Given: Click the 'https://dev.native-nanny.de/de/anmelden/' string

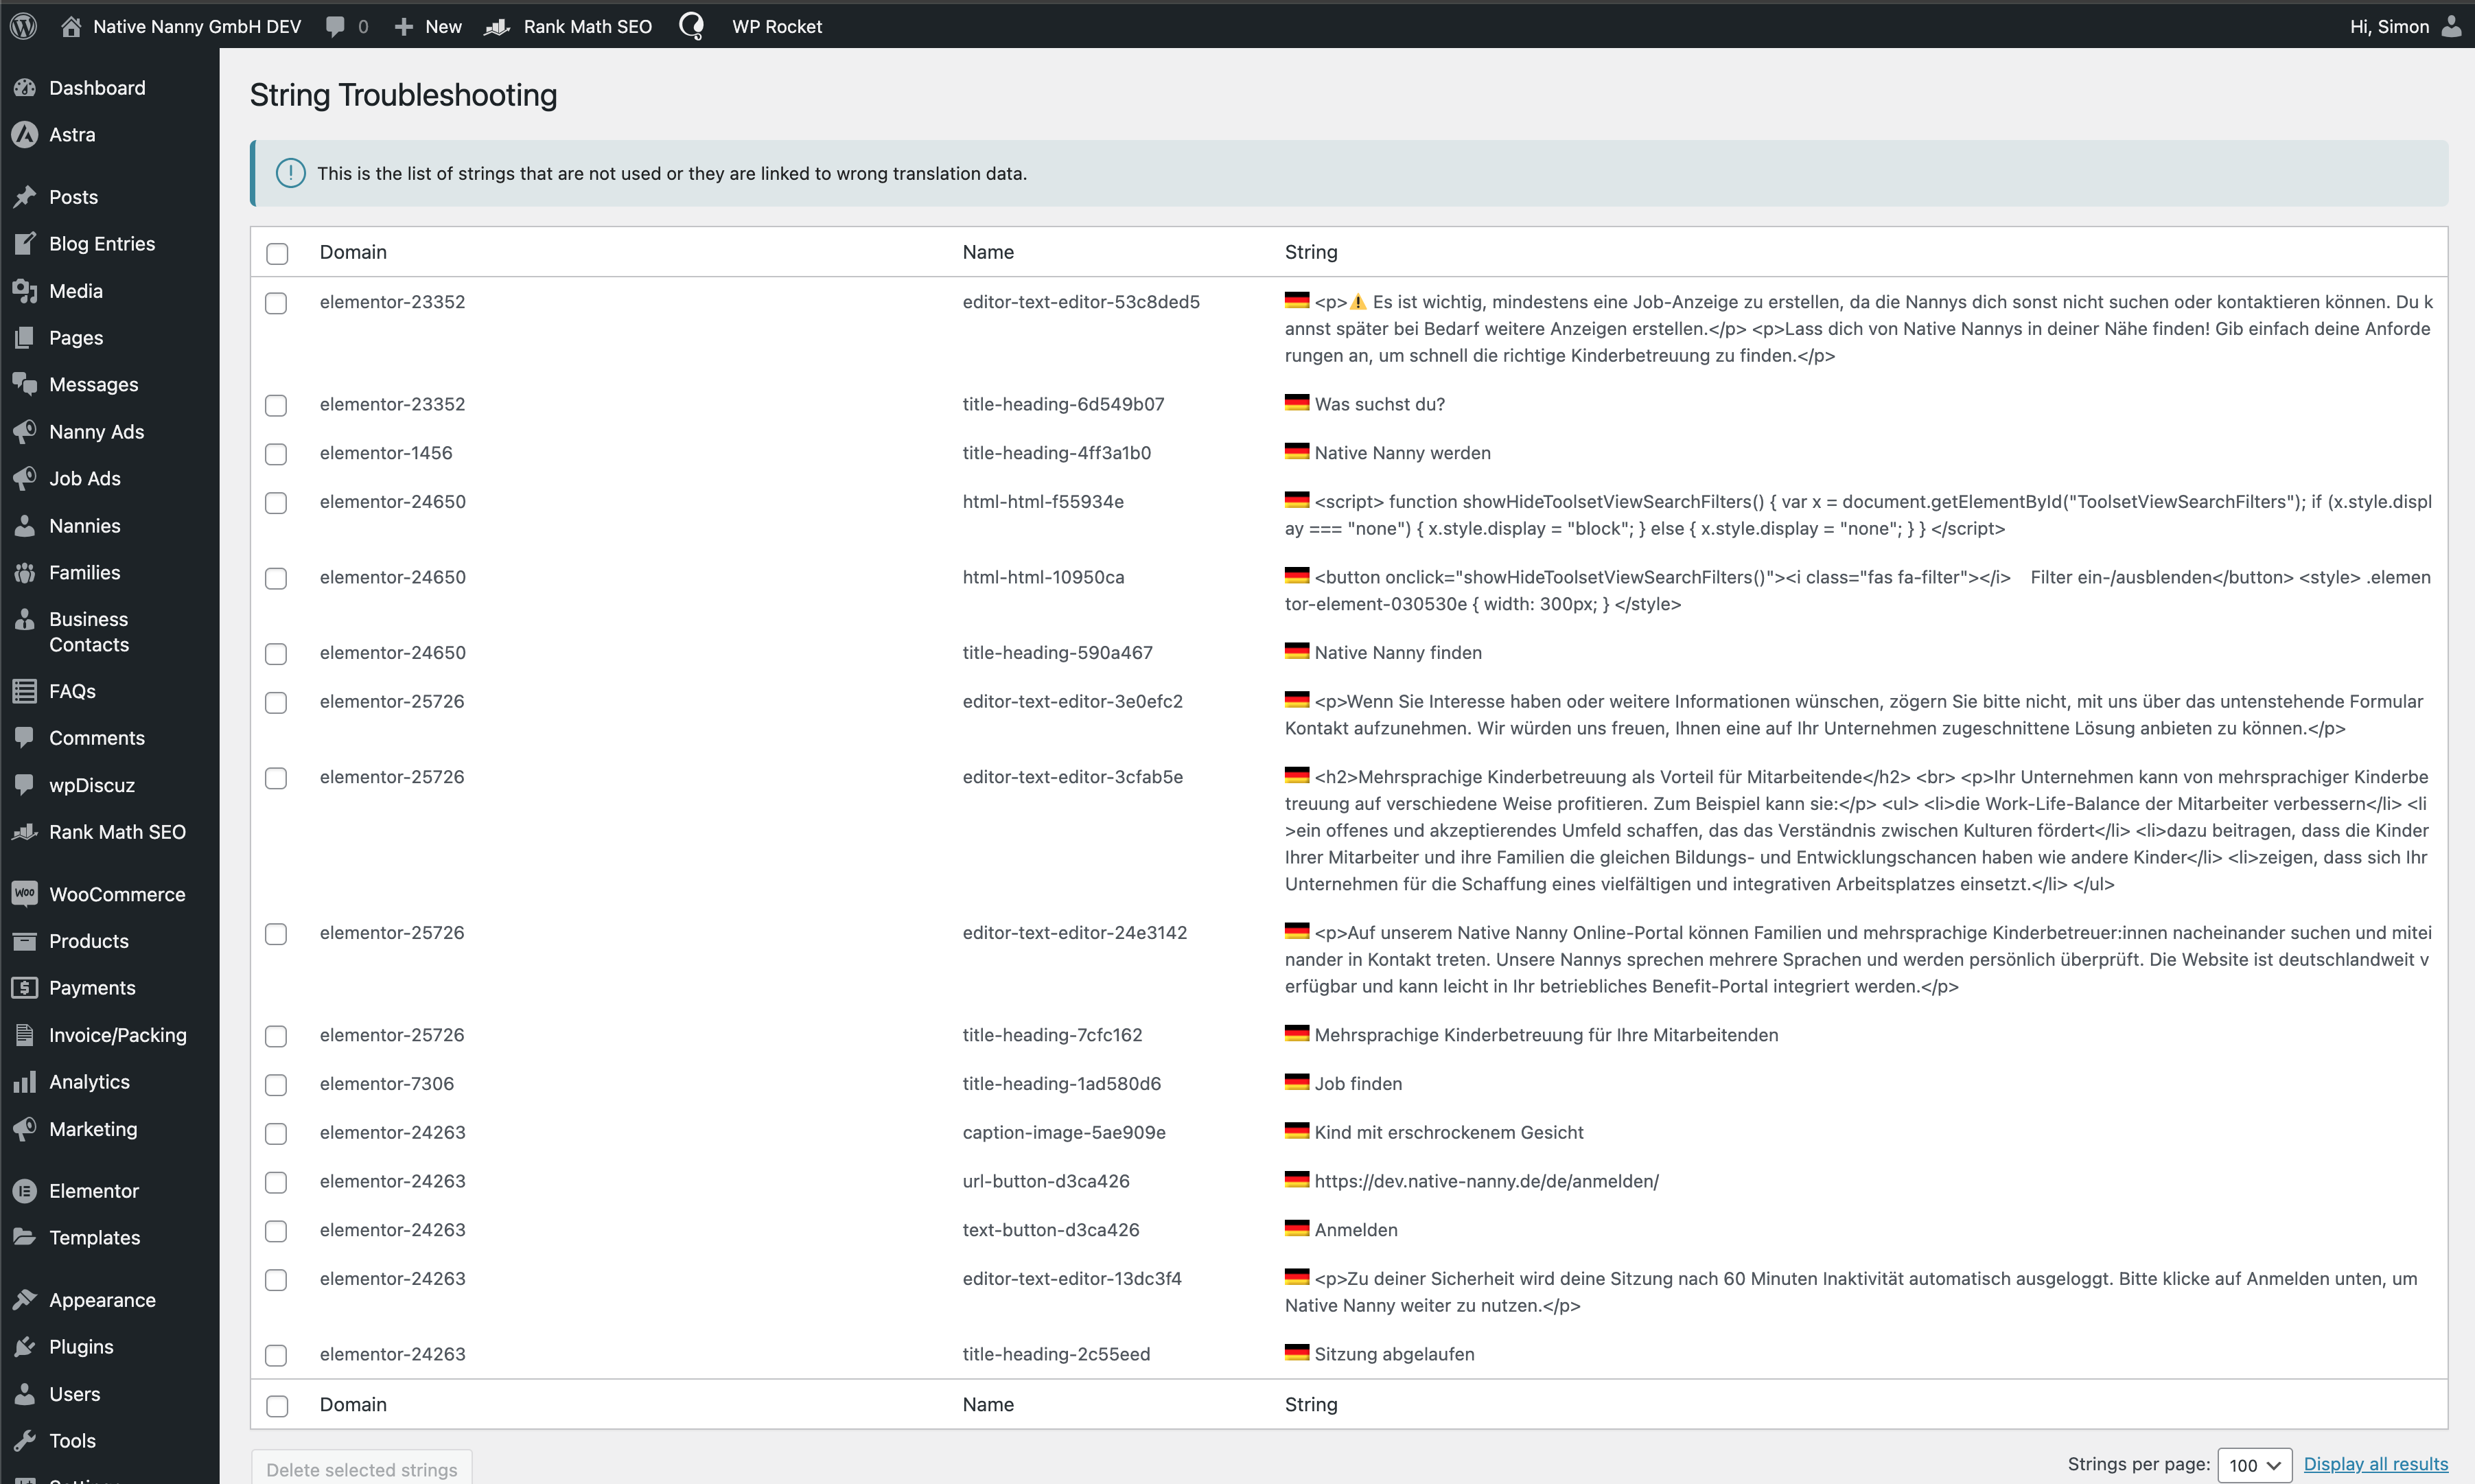Looking at the screenshot, I should [x=1486, y=1181].
